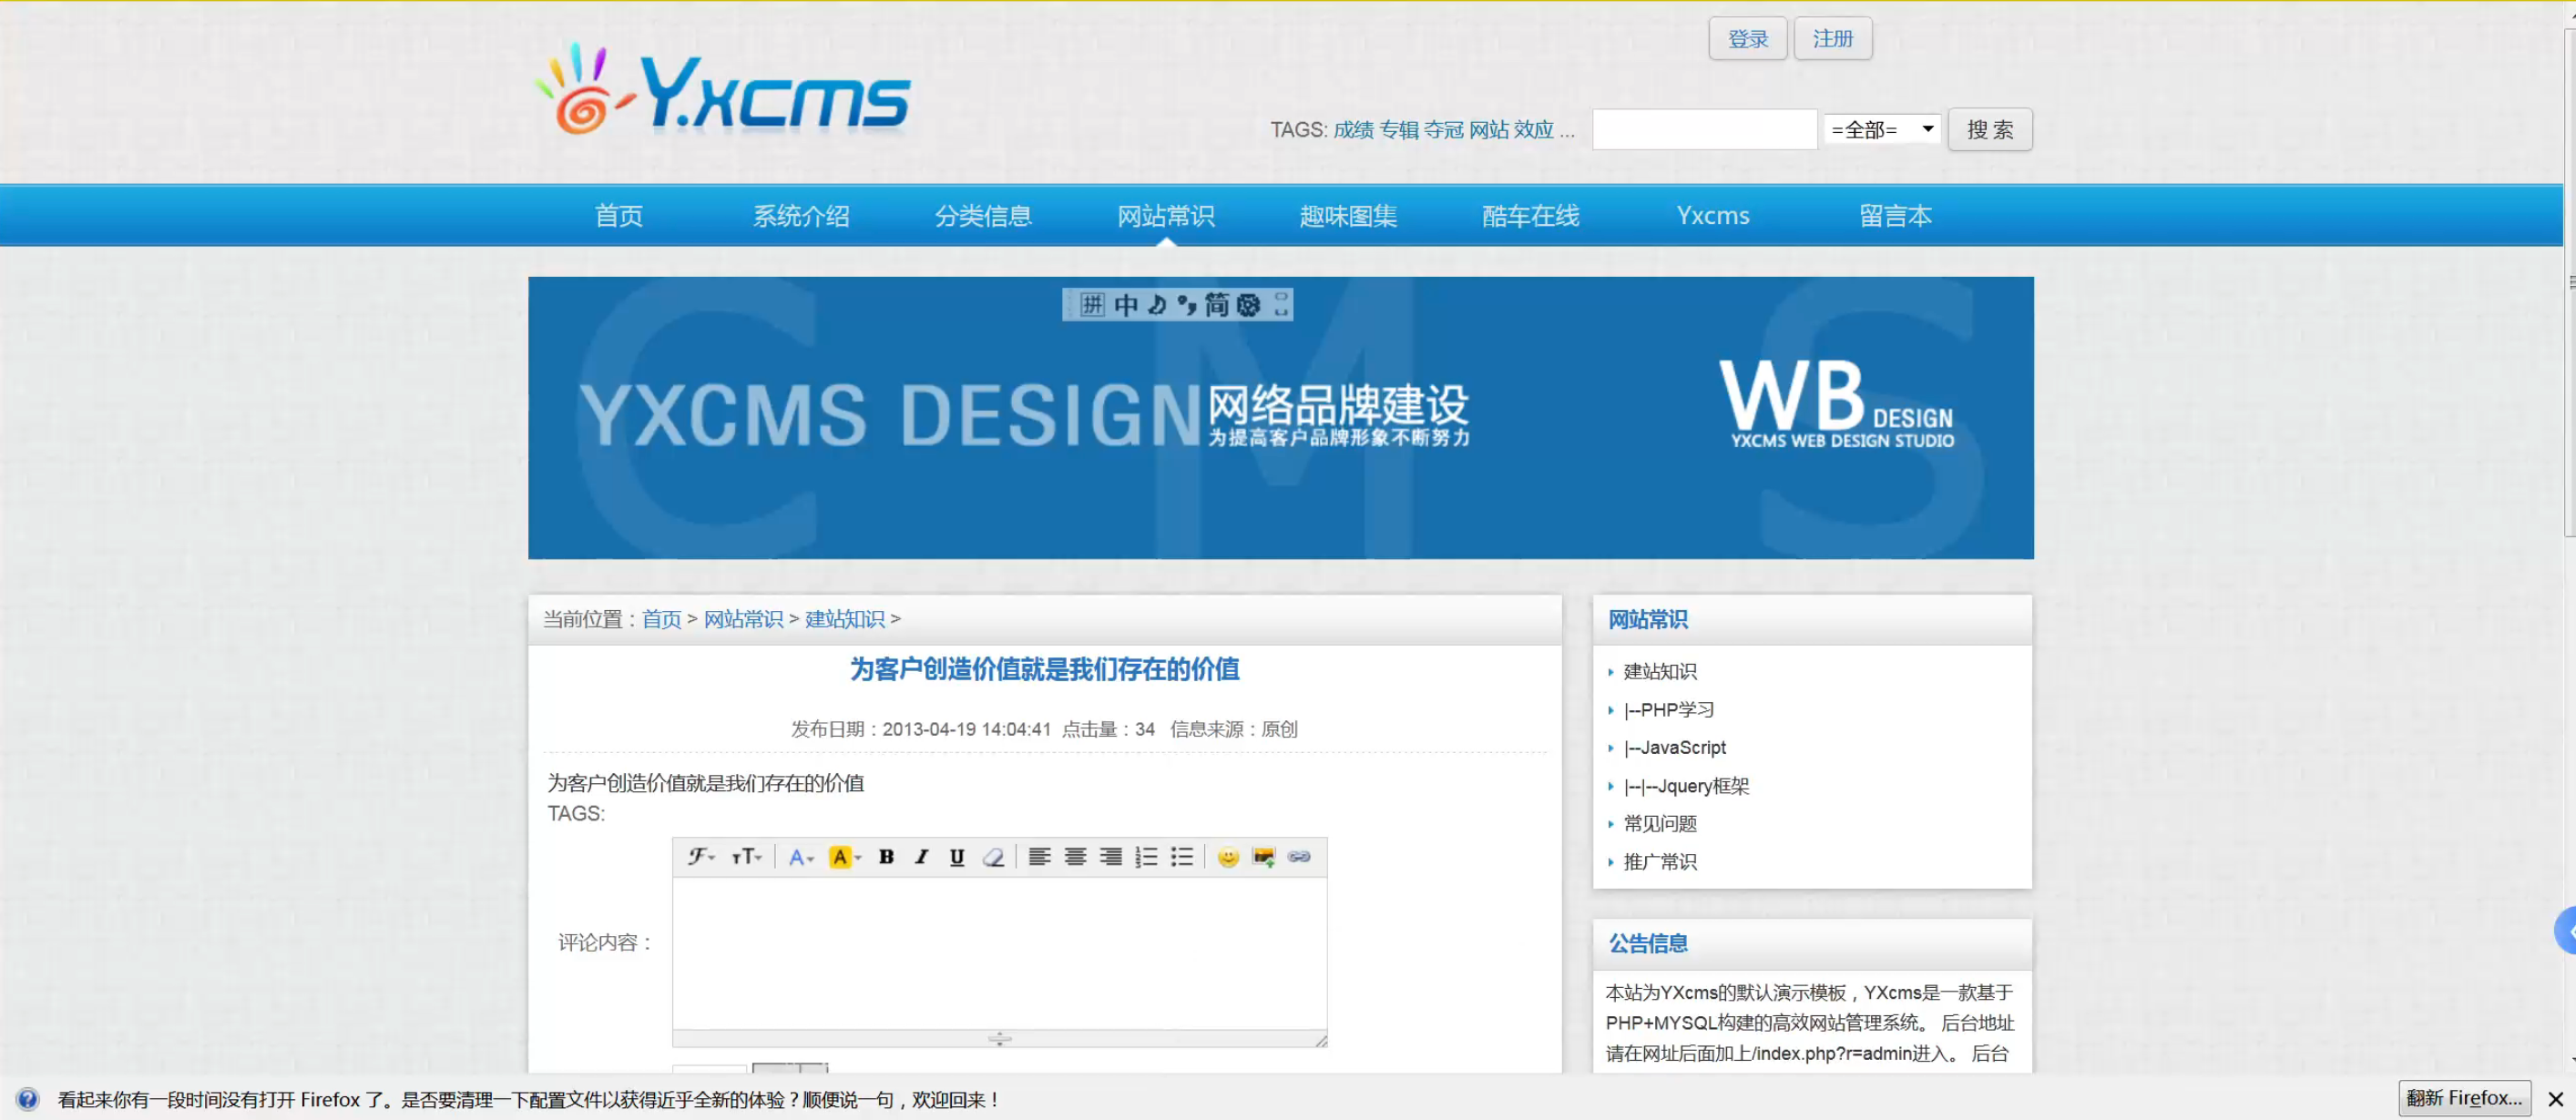The width and height of the screenshot is (2576, 1120).
Task: Click the search keyword input field
Action: tap(1703, 130)
